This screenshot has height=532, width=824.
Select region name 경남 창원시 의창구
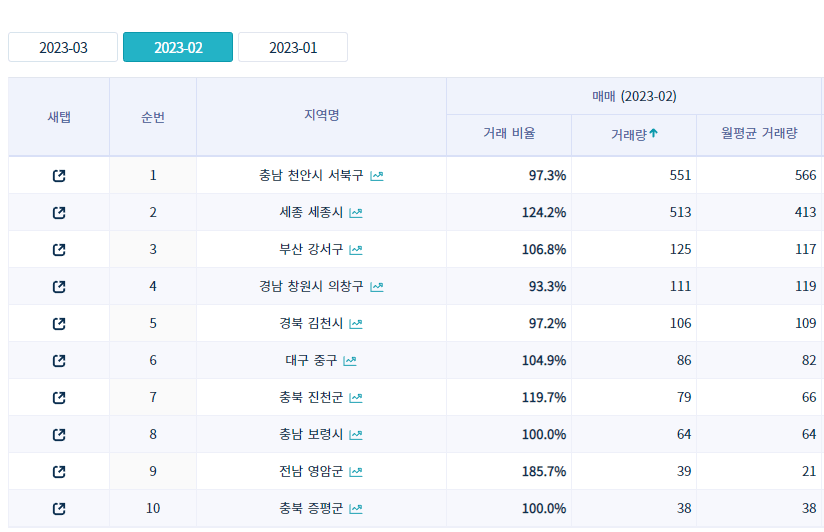point(311,287)
